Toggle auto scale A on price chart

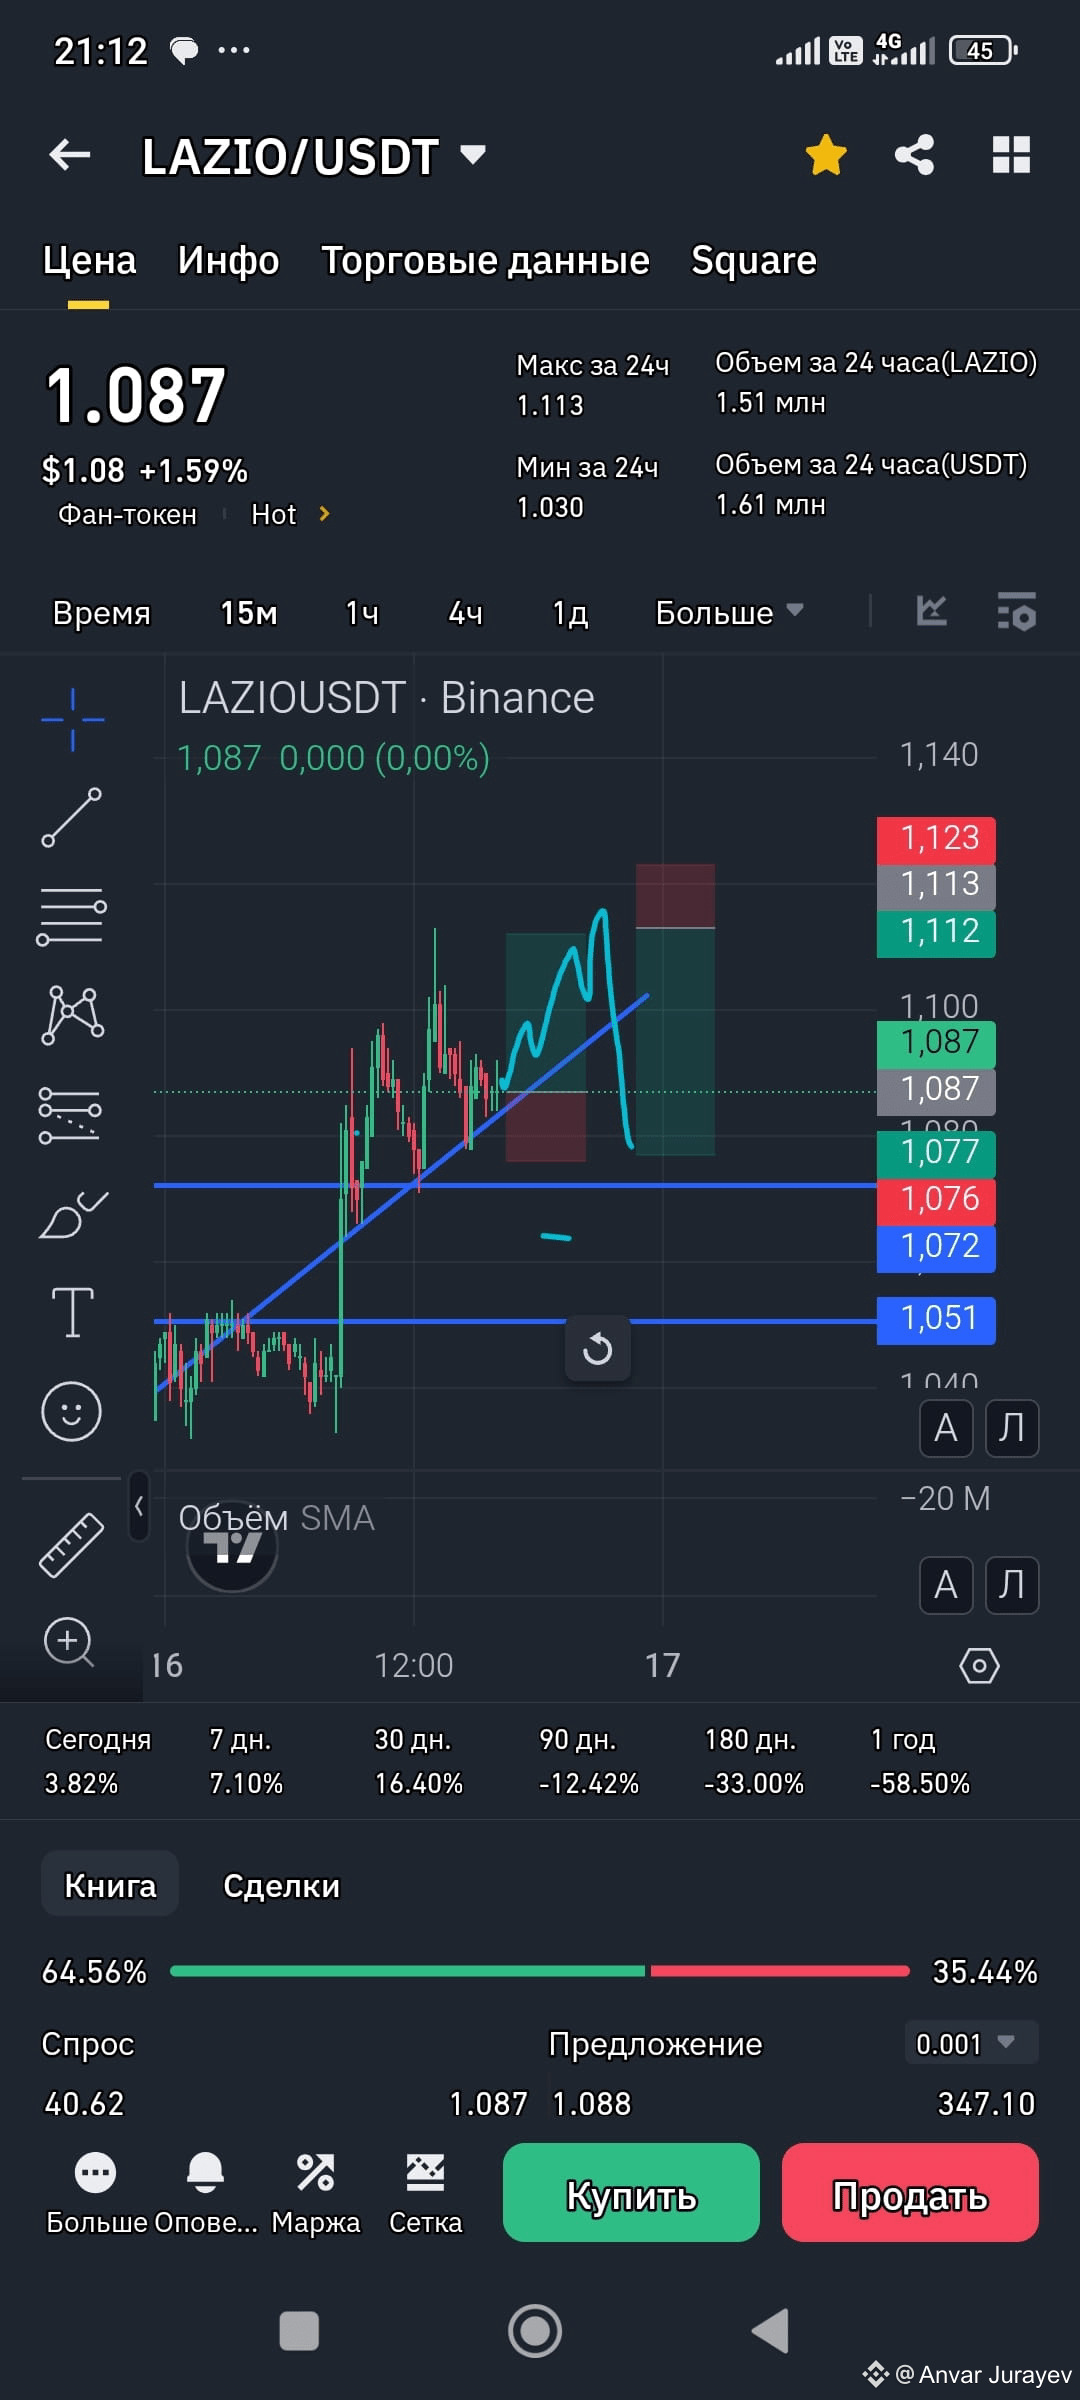pyautogui.click(x=946, y=1428)
